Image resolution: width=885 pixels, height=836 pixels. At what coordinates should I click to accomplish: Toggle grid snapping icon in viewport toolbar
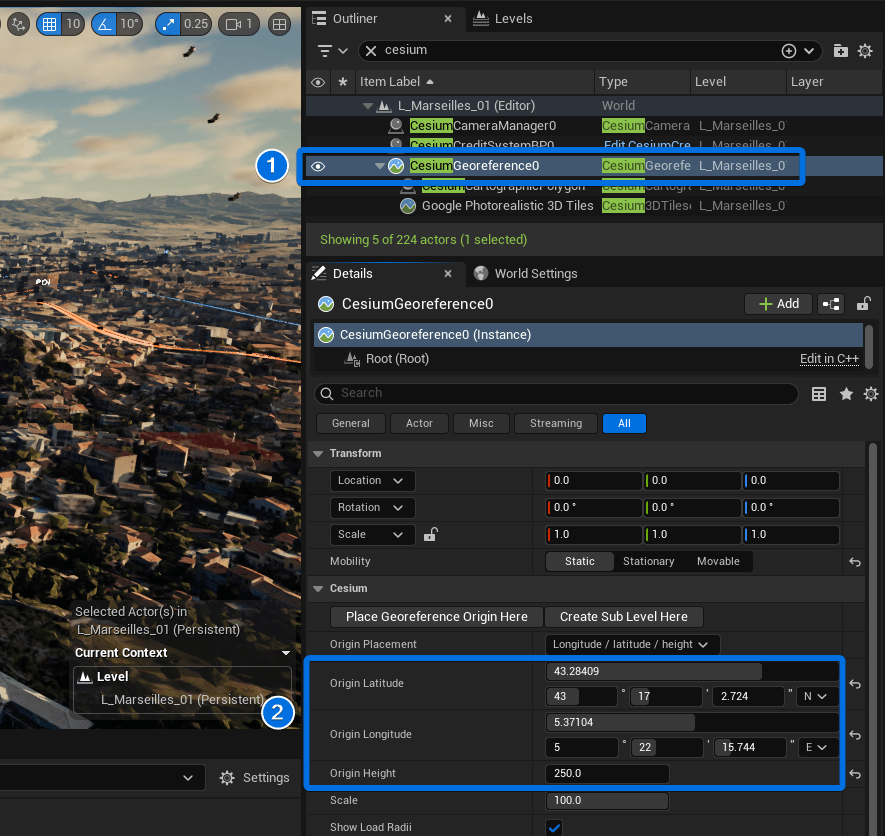pos(49,23)
